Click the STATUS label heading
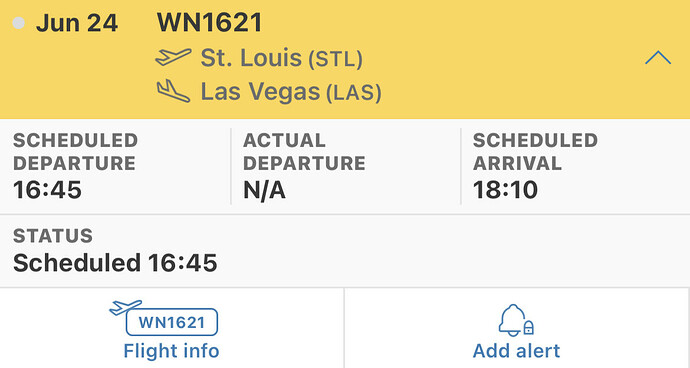690x368 pixels. point(53,236)
